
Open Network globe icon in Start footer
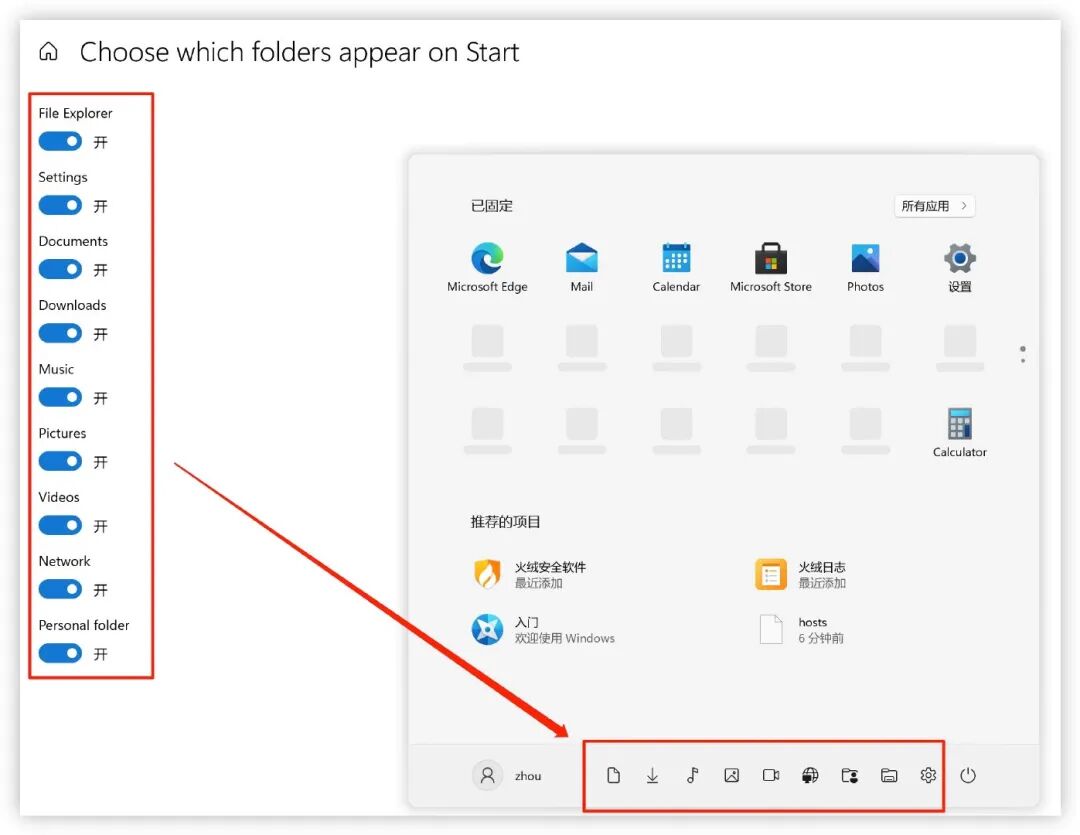pyautogui.click(x=810, y=776)
